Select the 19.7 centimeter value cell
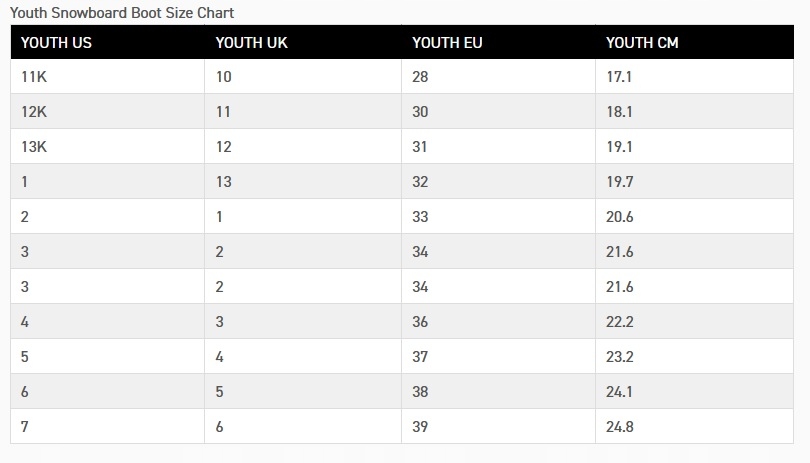 point(619,182)
